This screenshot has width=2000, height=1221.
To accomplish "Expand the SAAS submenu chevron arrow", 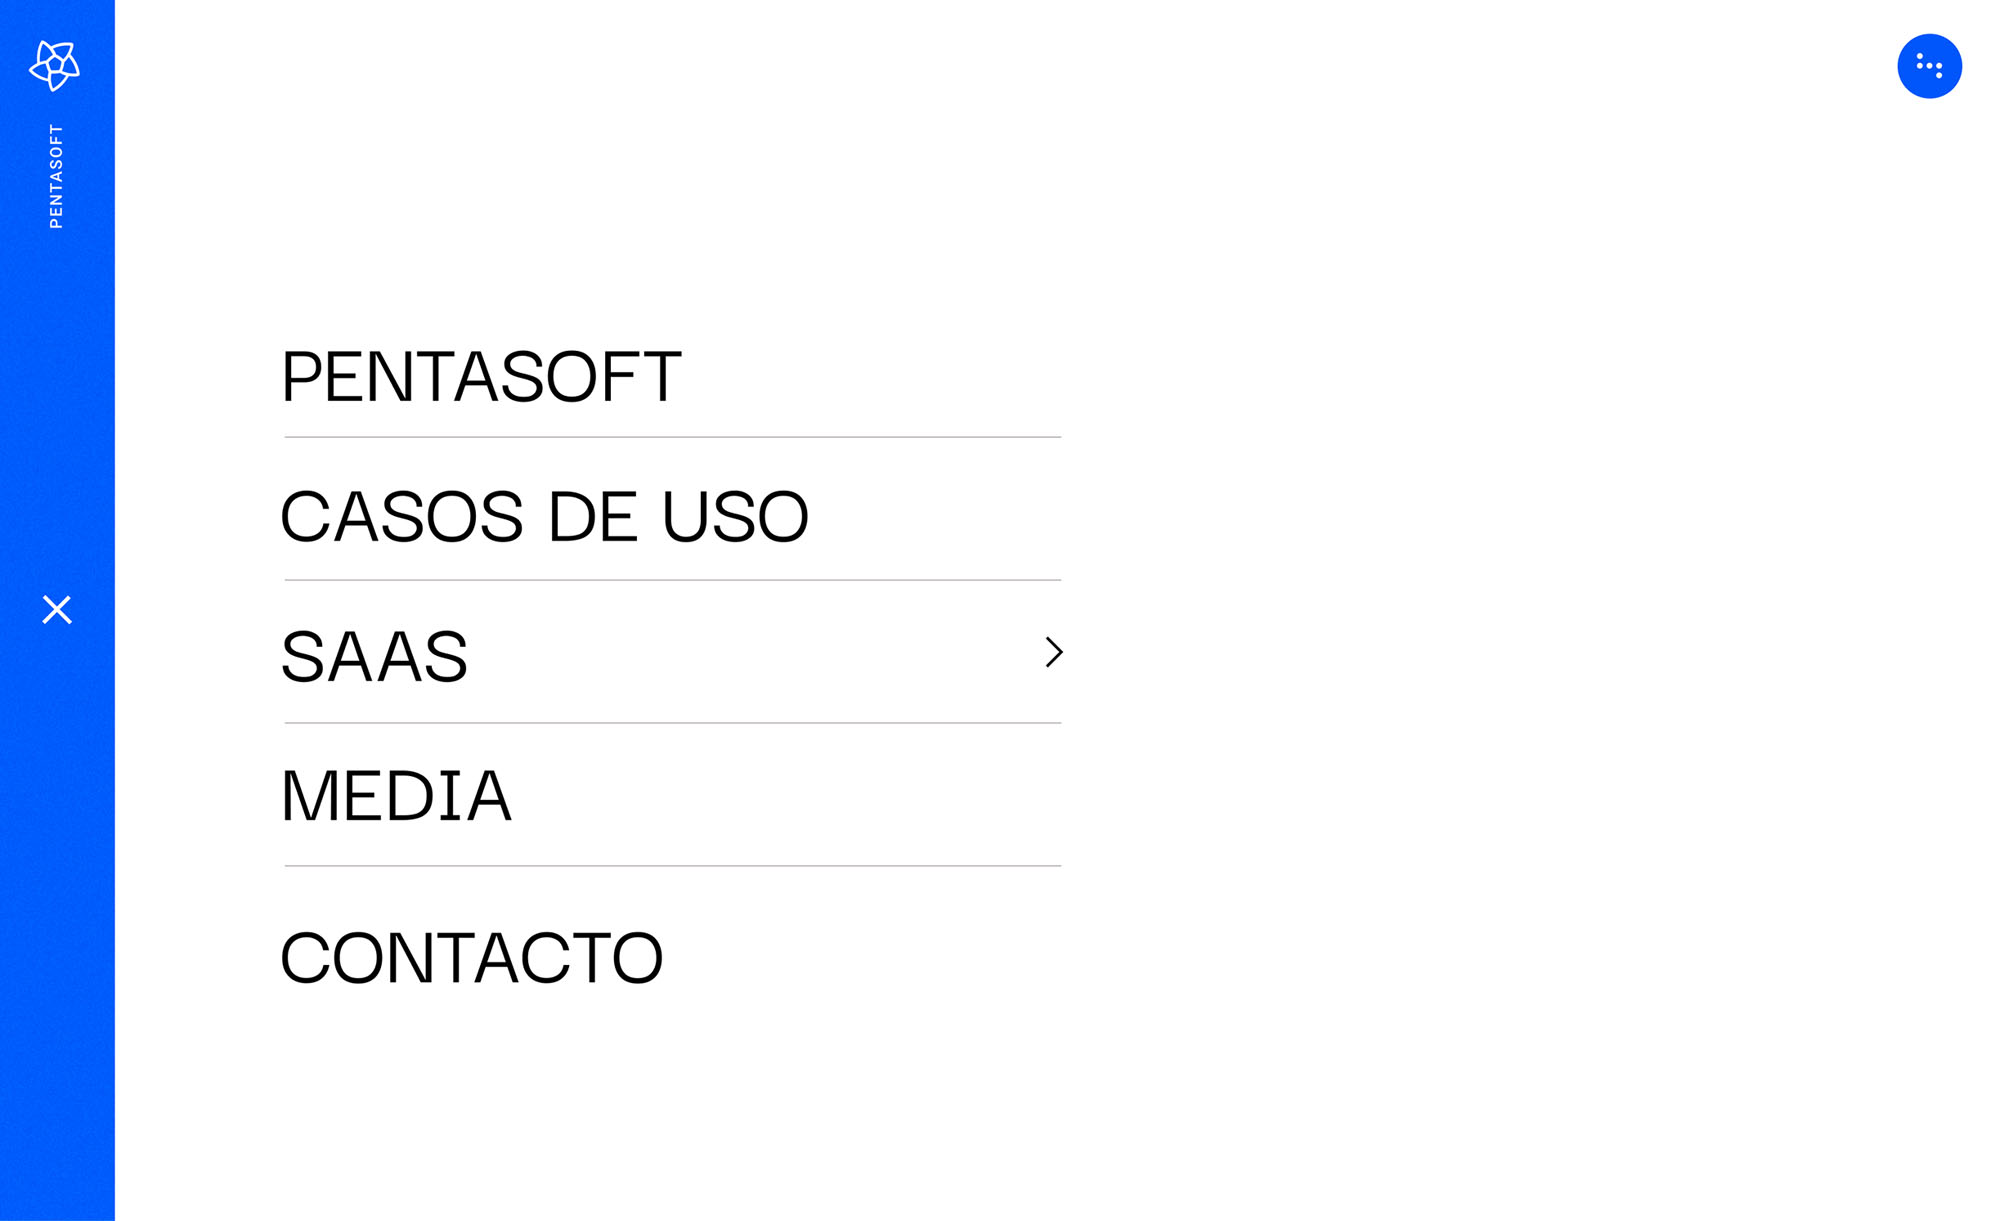I will click(x=1053, y=652).
